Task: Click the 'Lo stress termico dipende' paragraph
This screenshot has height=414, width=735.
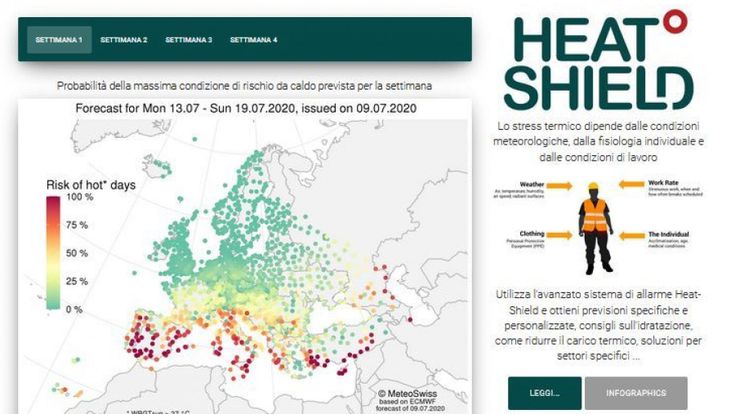Action: [598, 142]
